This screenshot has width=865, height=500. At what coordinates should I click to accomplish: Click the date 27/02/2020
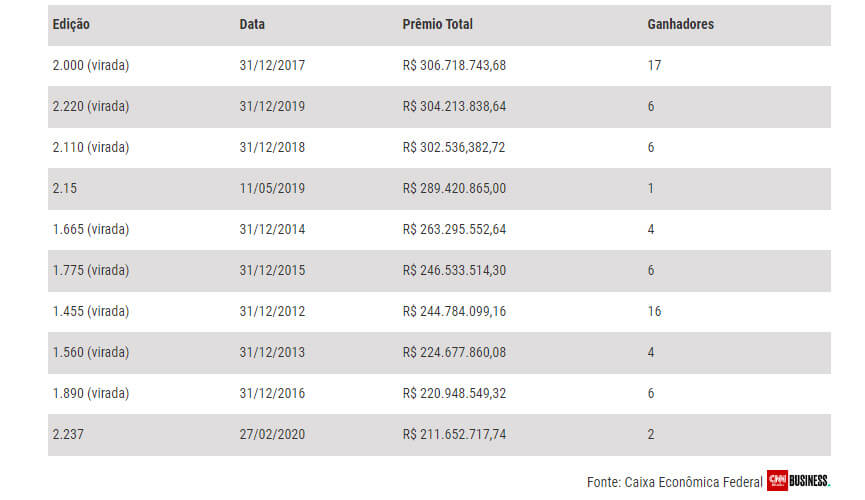[x=272, y=434]
